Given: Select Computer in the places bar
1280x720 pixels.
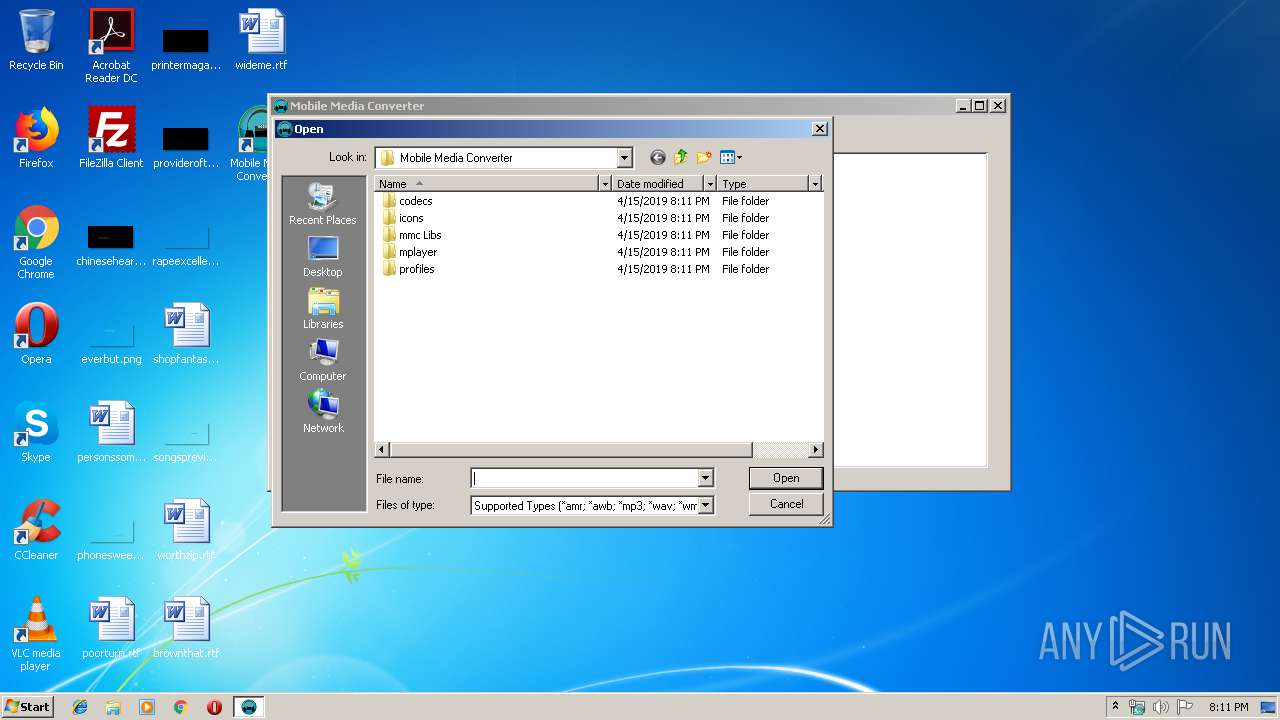Looking at the screenshot, I should 322,360.
